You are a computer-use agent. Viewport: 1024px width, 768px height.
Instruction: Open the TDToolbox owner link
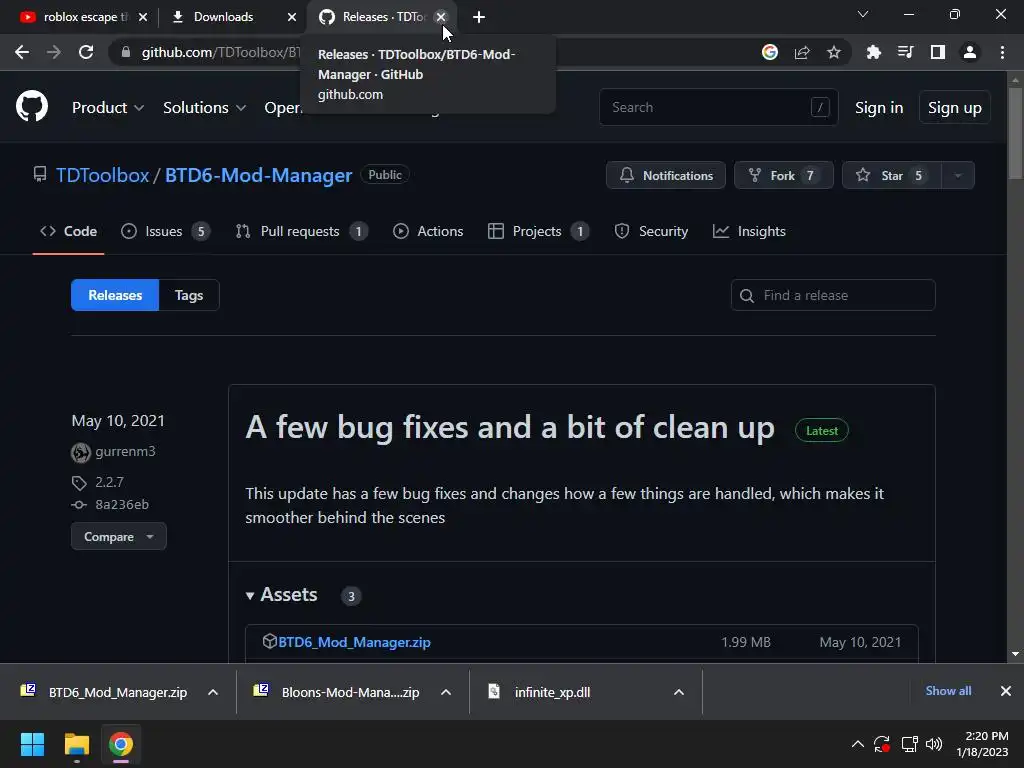[103, 175]
